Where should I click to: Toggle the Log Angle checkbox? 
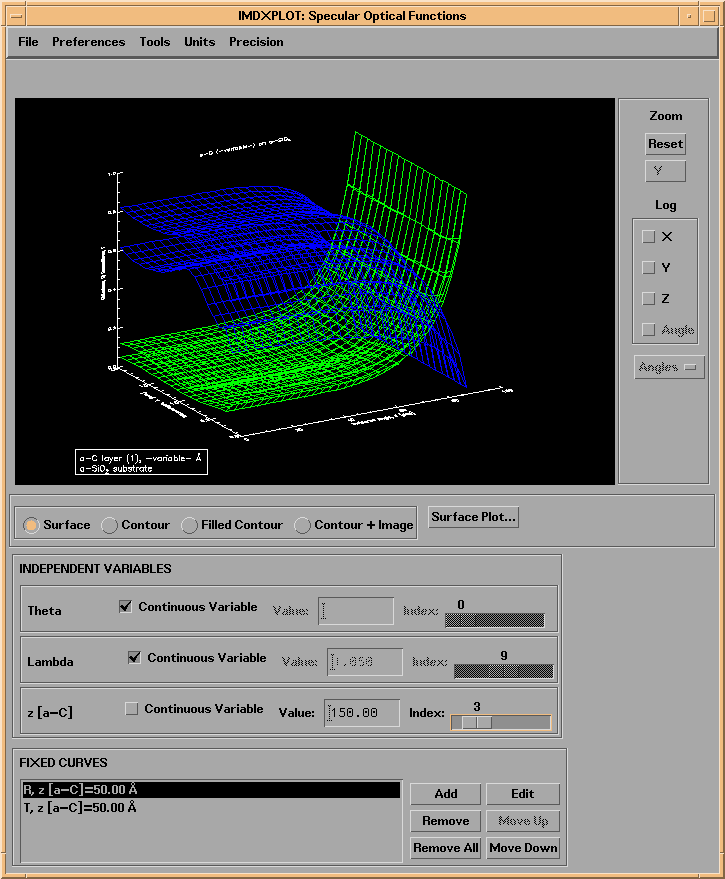(x=649, y=330)
